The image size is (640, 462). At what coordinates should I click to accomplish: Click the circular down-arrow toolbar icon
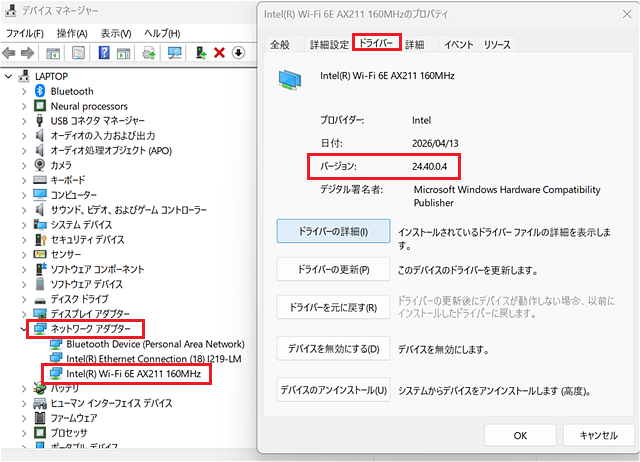[238, 53]
